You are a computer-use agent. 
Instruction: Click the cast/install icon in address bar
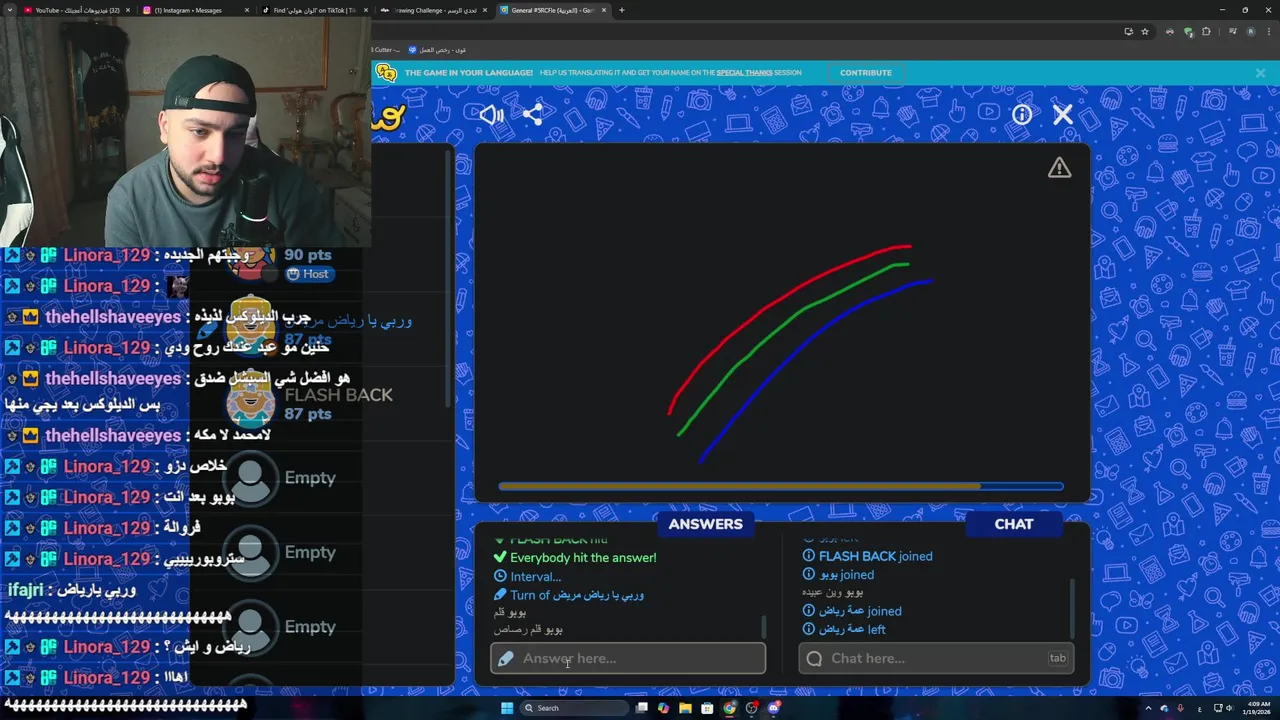(x=1128, y=31)
